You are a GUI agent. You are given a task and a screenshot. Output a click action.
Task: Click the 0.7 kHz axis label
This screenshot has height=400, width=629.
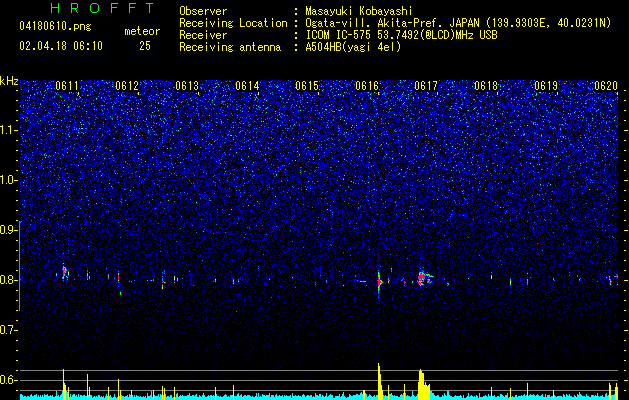9,330
